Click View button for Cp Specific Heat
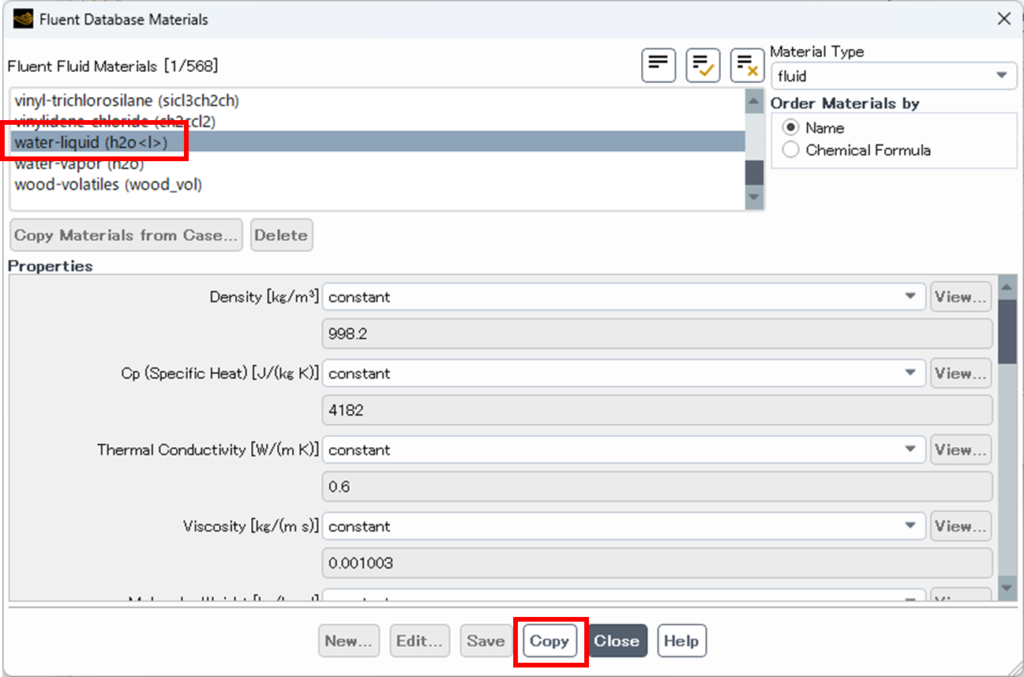1024x677 pixels. (961, 373)
